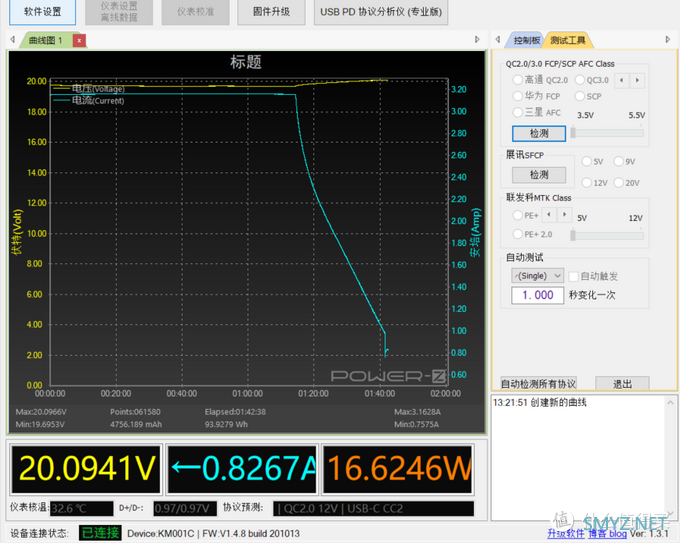Click the 16.6246W power readout
The image size is (680, 543).
tap(397, 469)
